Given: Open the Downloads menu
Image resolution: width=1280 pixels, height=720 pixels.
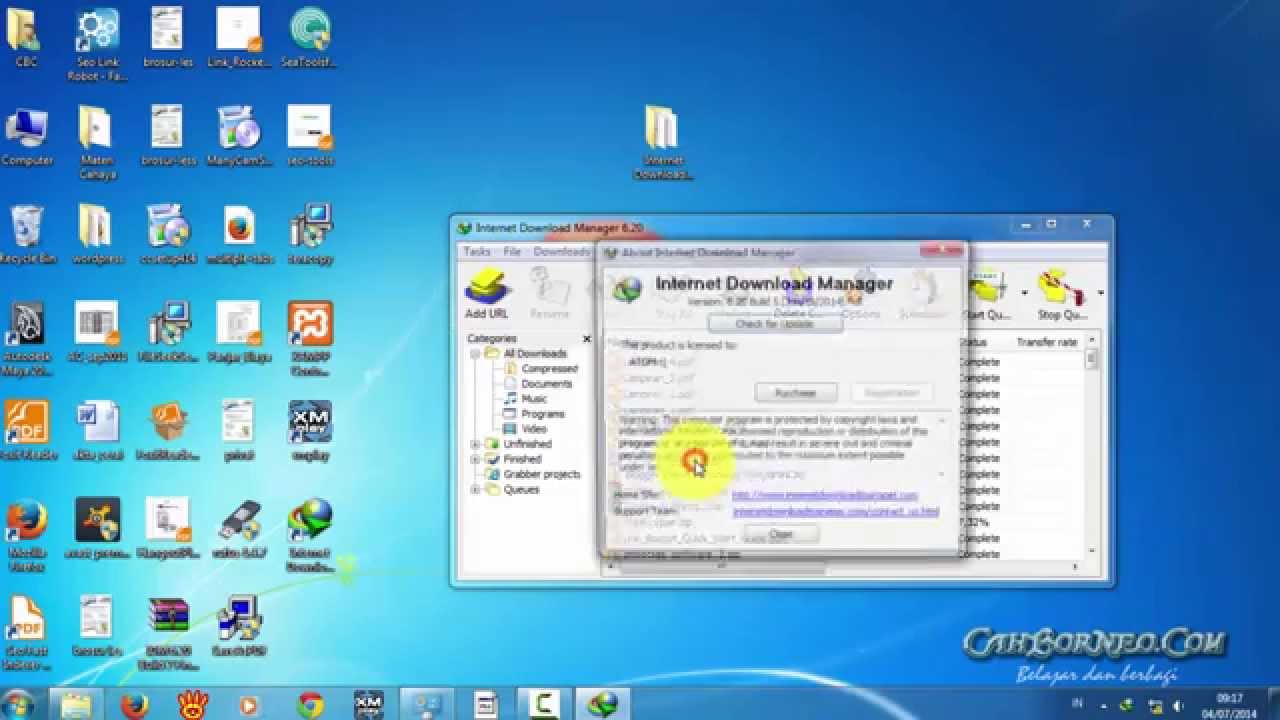Looking at the screenshot, I should [x=562, y=252].
